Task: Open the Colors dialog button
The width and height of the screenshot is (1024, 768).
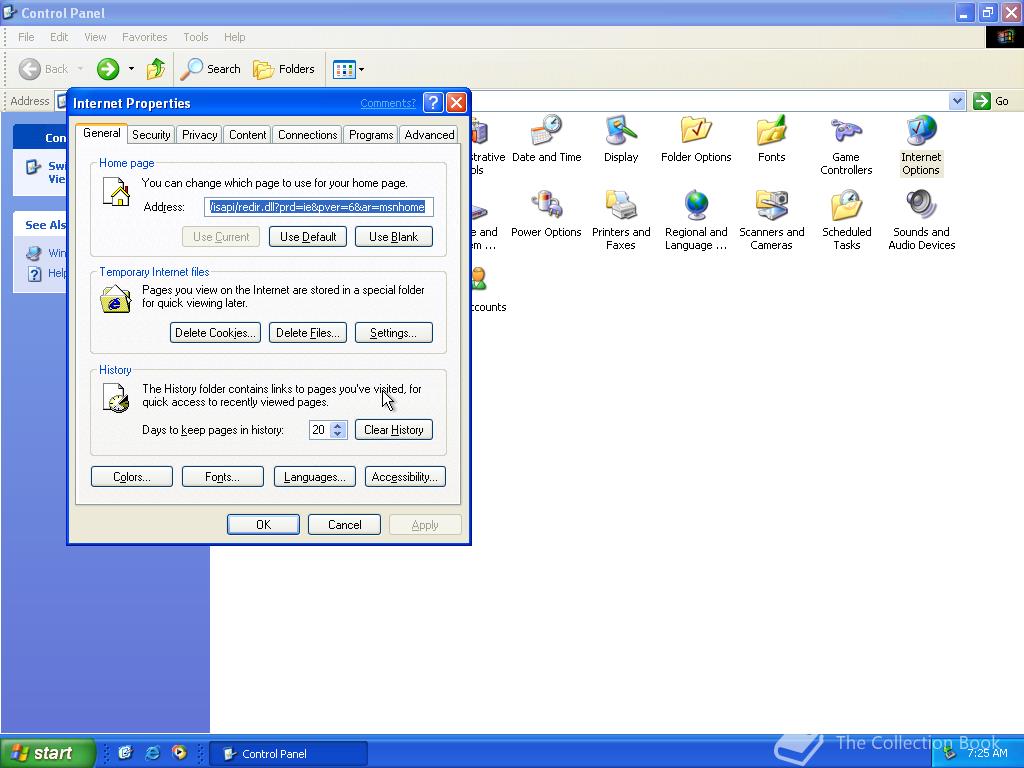Action: [x=132, y=477]
